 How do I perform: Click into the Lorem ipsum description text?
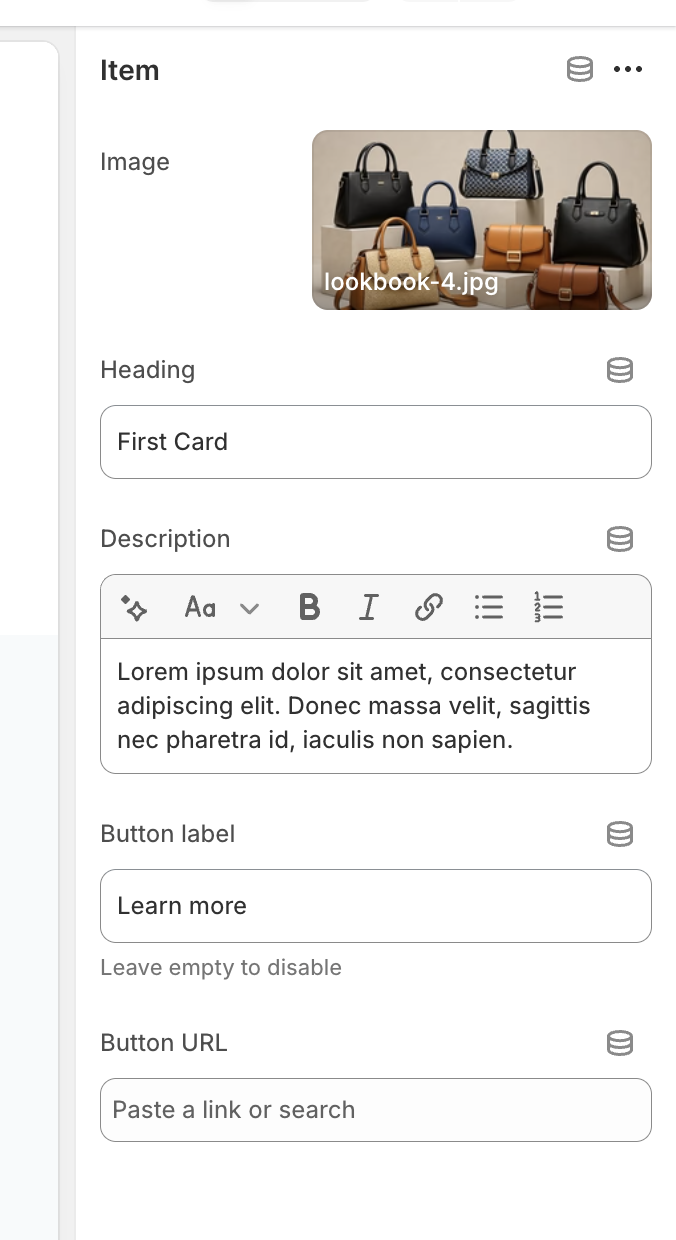pos(375,706)
